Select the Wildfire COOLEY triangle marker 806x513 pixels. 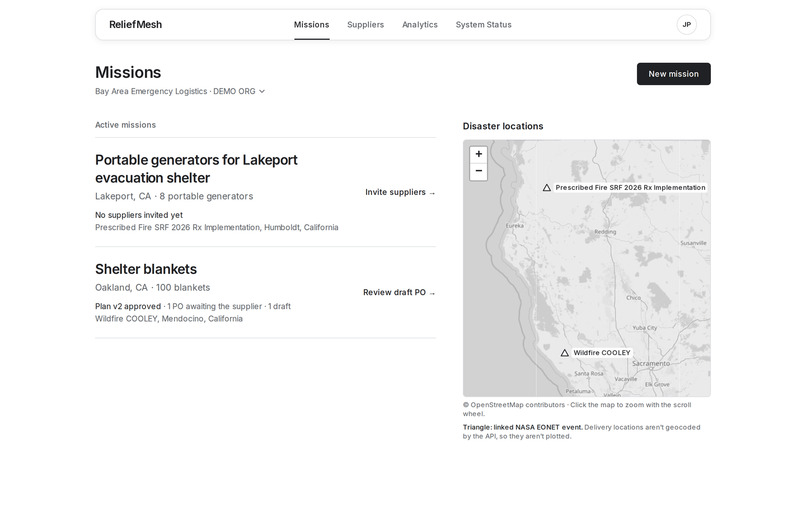564,353
